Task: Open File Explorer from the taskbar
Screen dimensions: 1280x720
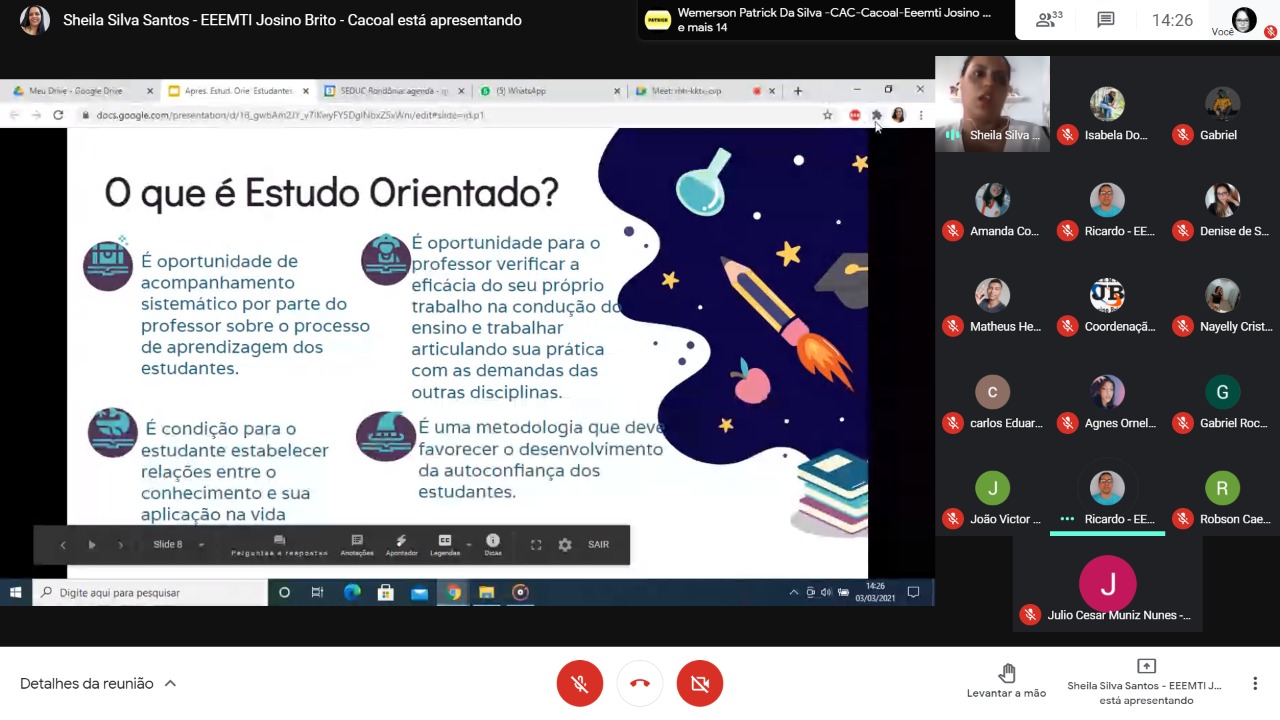Action: 486,592
